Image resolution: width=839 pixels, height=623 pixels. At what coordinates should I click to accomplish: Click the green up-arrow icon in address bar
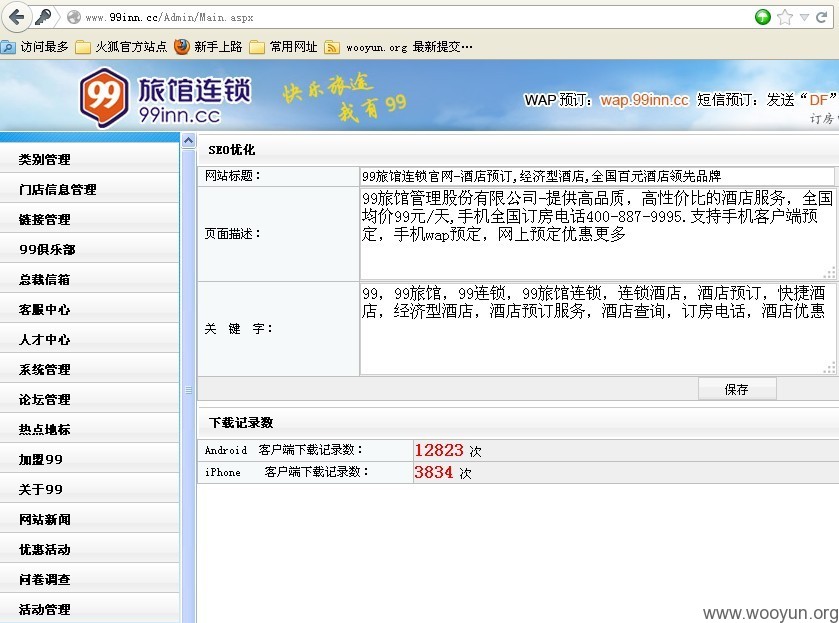tap(762, 17)
